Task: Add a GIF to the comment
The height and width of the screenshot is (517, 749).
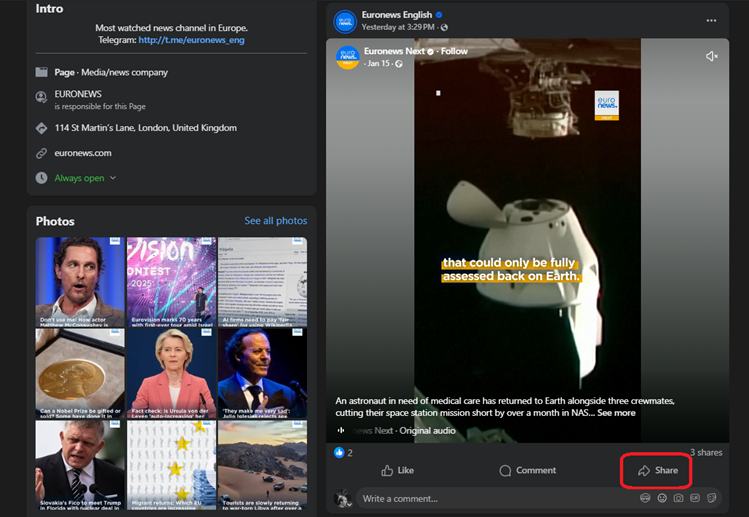Action: [695, 498]
